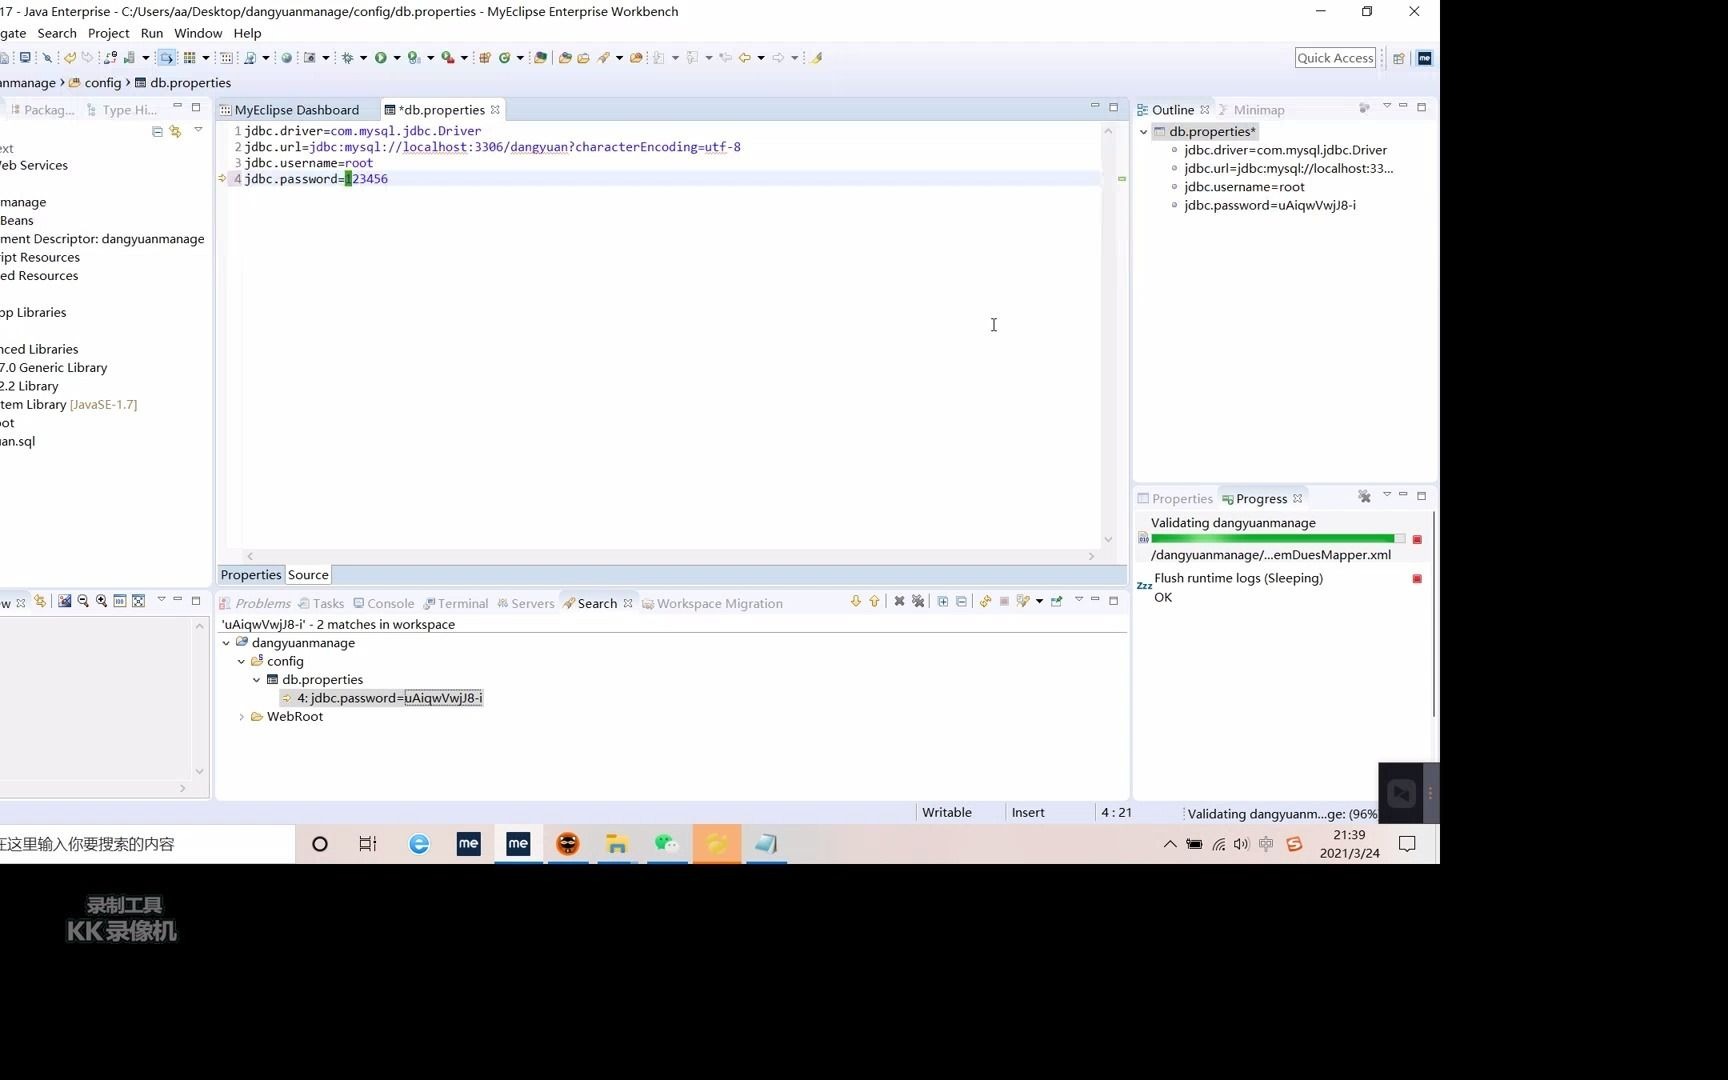Collapse db.properties* in the Outline view

1143,131
